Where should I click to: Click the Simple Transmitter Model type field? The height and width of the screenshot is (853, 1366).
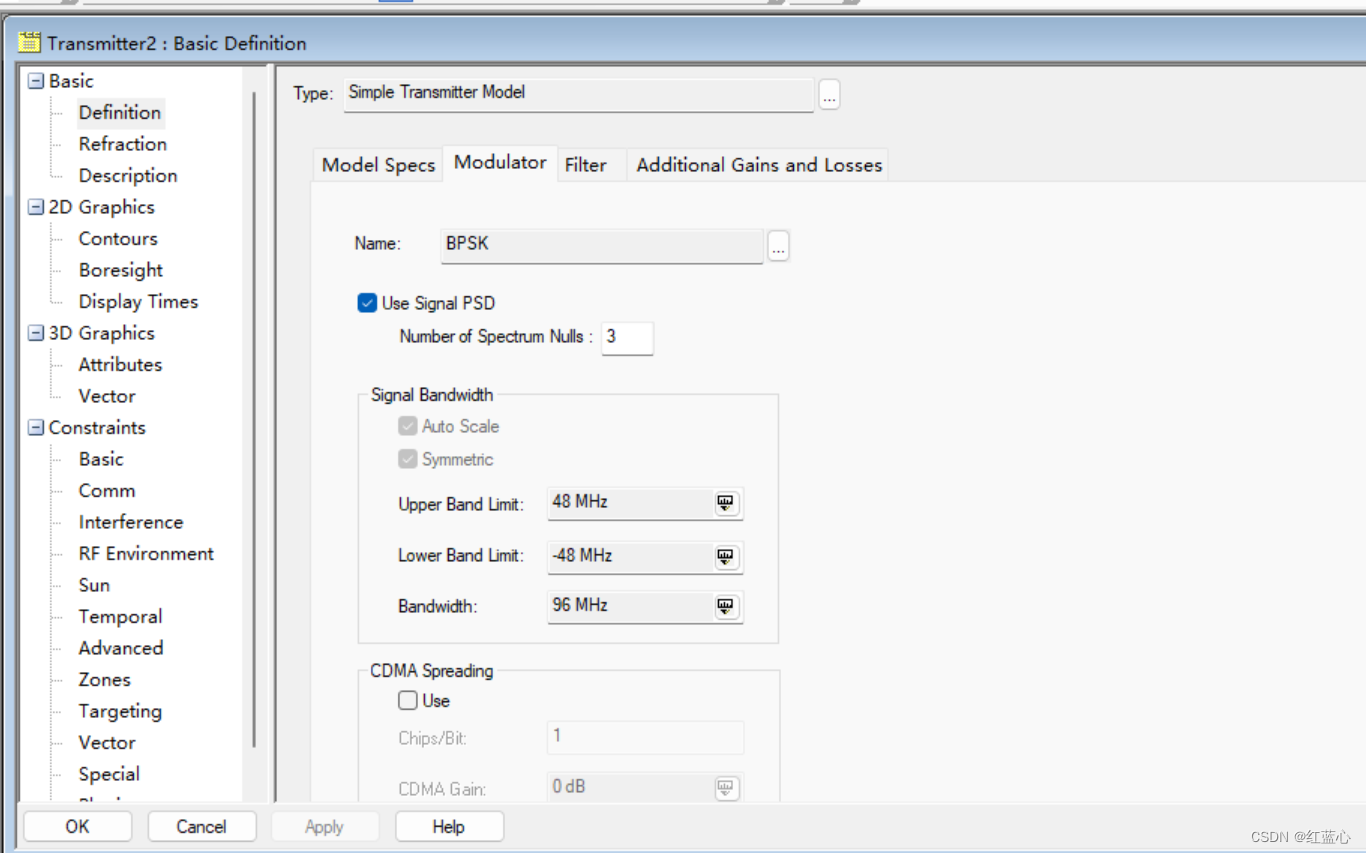579,94
